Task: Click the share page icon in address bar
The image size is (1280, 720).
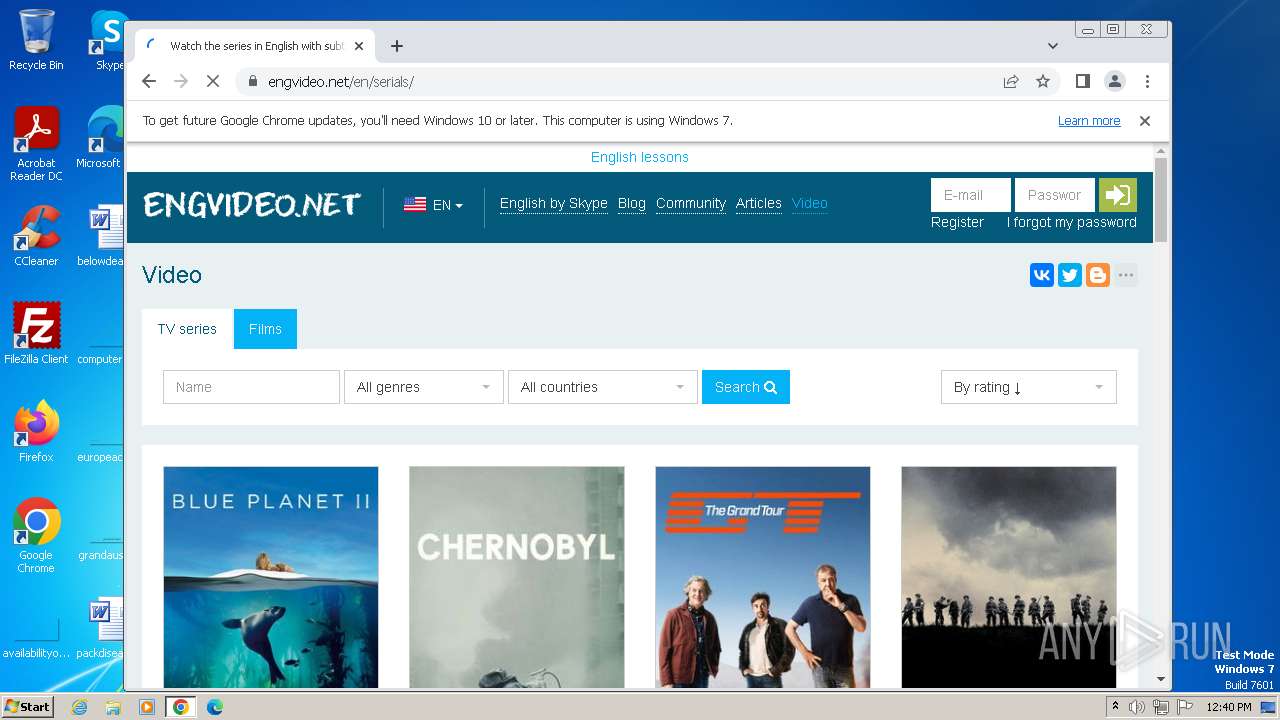Action: 1011,81
